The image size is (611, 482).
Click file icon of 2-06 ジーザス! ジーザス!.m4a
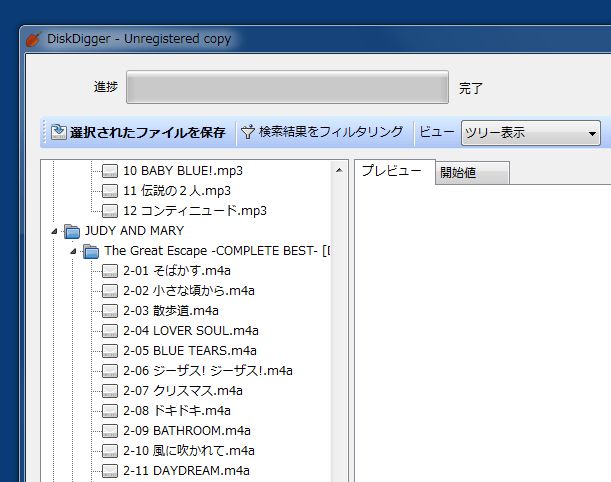pos(110,371)
